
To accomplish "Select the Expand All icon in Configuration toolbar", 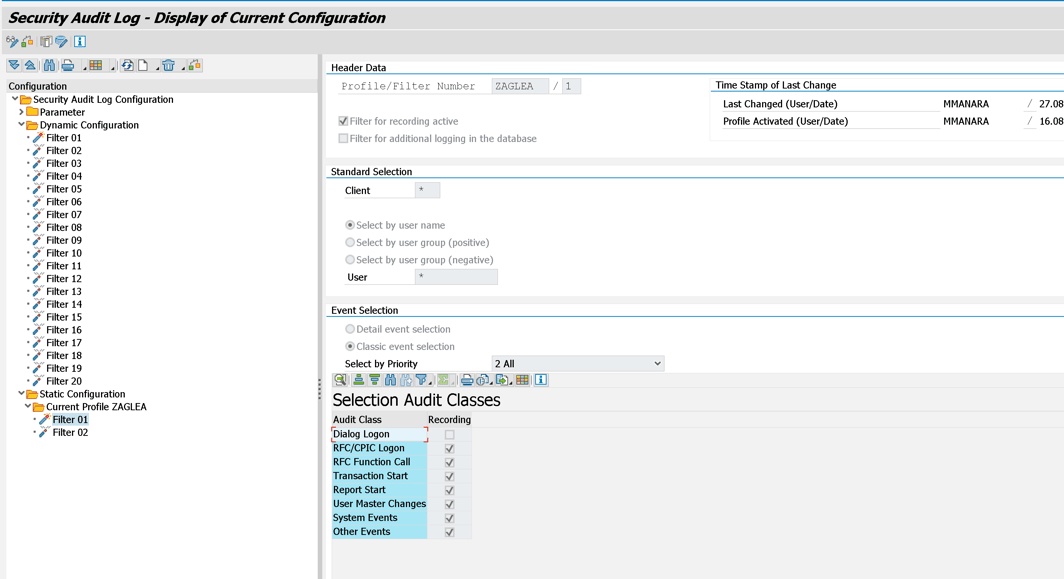I will (x=15, y=64).
